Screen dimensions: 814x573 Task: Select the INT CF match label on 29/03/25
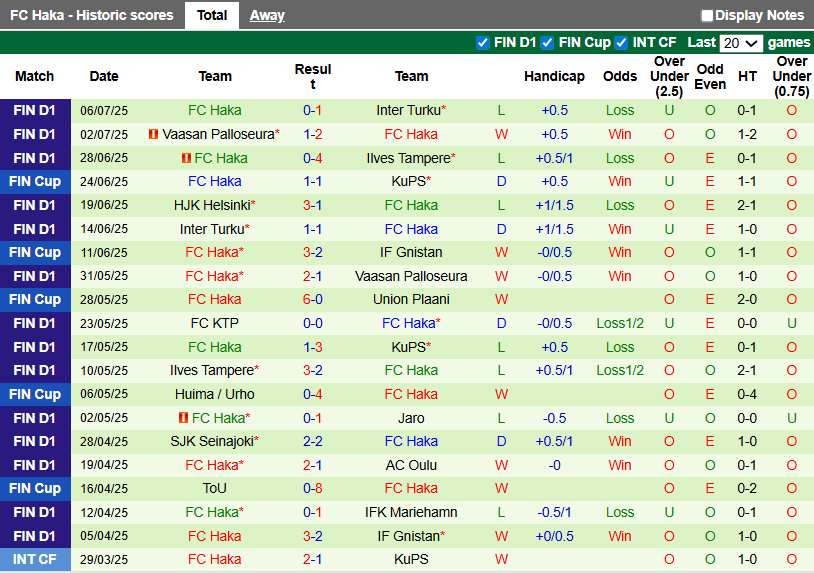click(x=35, y=560)
